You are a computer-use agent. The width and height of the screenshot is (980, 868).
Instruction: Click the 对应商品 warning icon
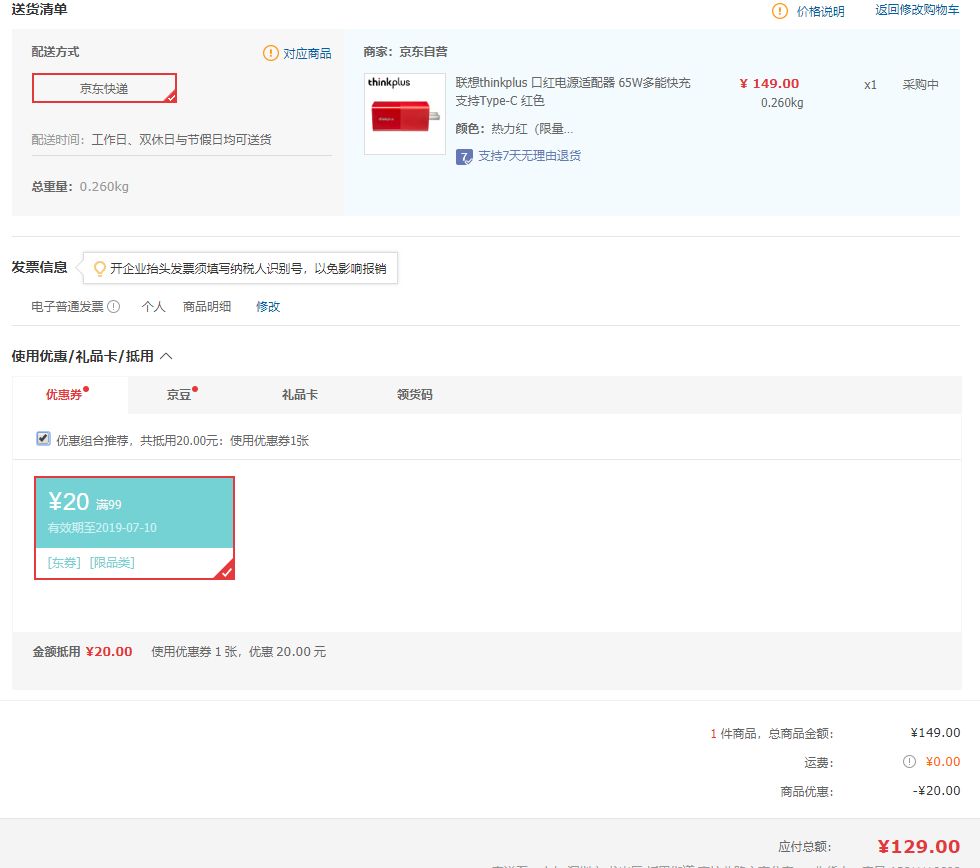pyautogui.click(x=271, y=53)
